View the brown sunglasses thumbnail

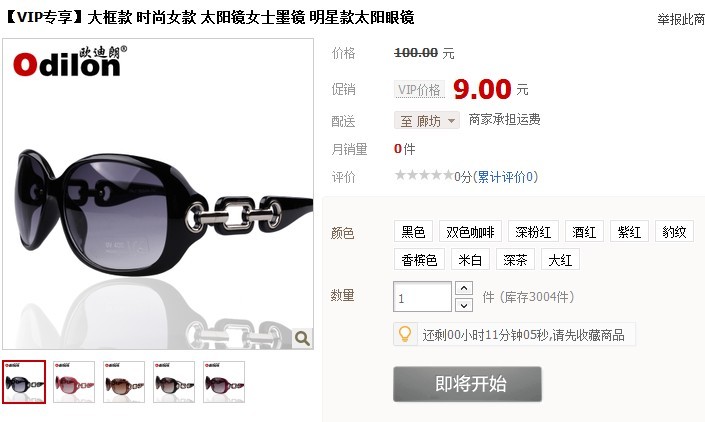coord(124,382)
